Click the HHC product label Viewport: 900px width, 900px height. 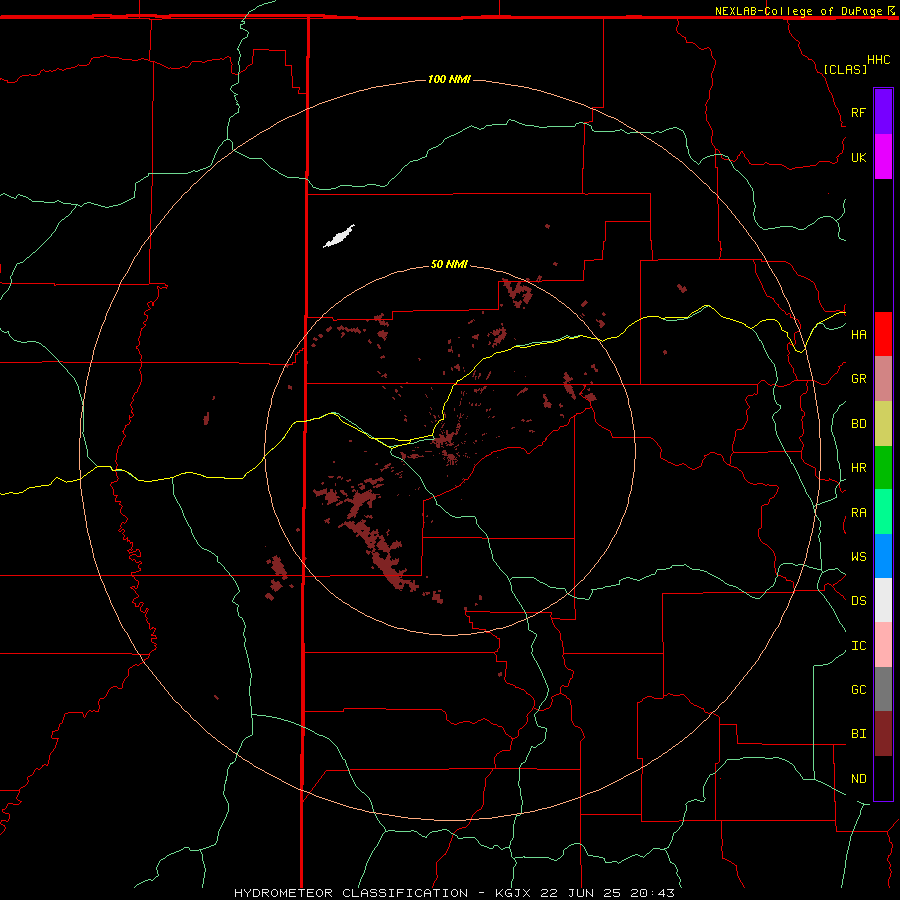879,60
